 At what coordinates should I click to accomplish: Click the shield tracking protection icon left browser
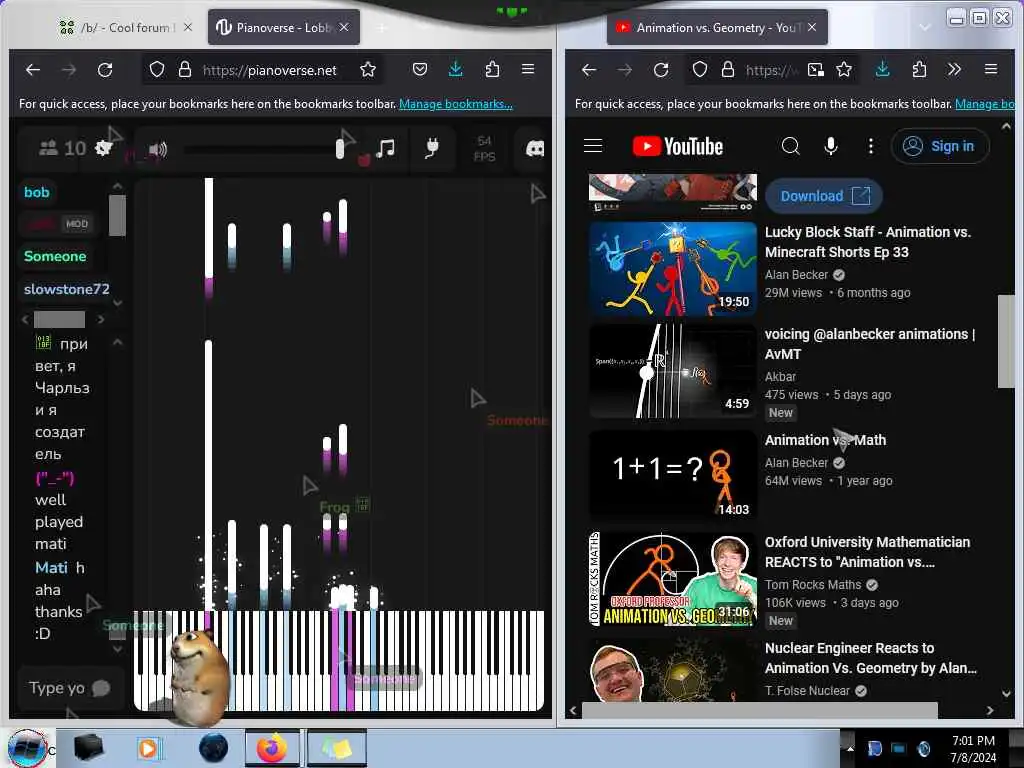pos(157,69)
